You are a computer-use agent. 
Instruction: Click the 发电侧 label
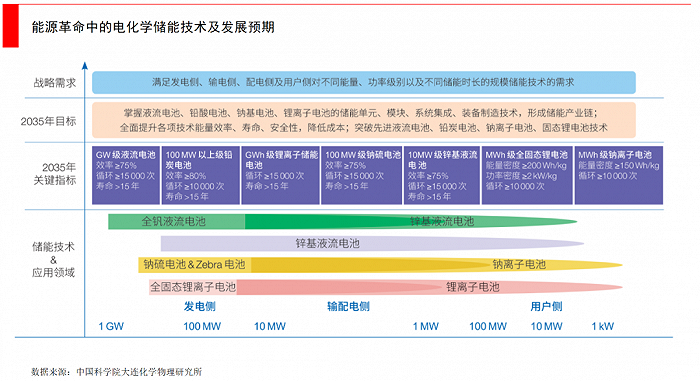[x=200, y=306]
